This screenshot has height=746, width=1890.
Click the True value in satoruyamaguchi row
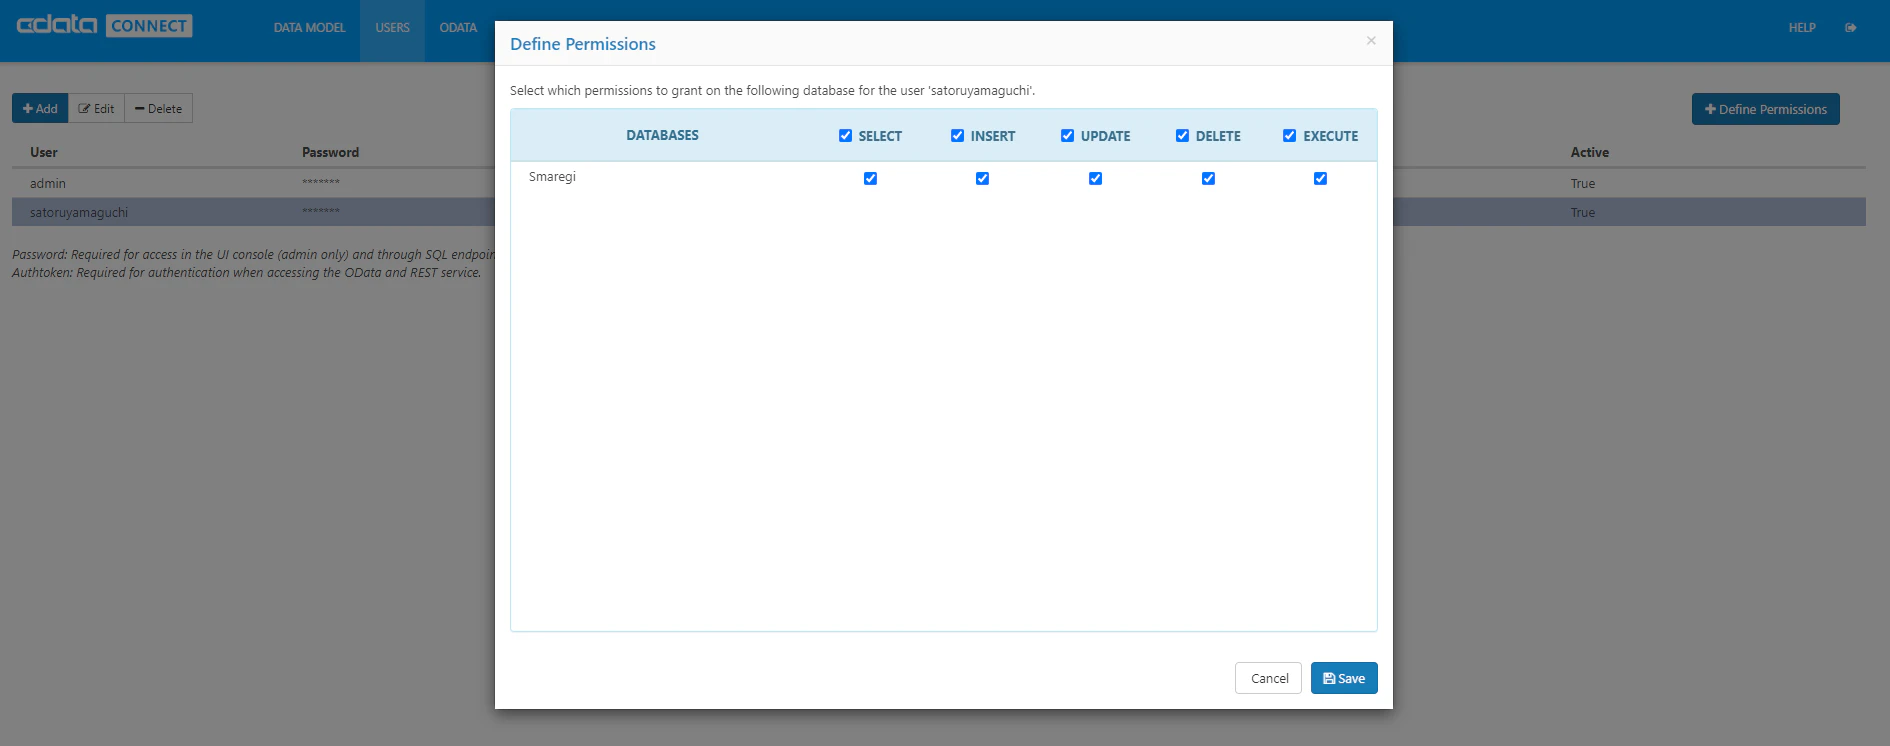coord(1582,212)
